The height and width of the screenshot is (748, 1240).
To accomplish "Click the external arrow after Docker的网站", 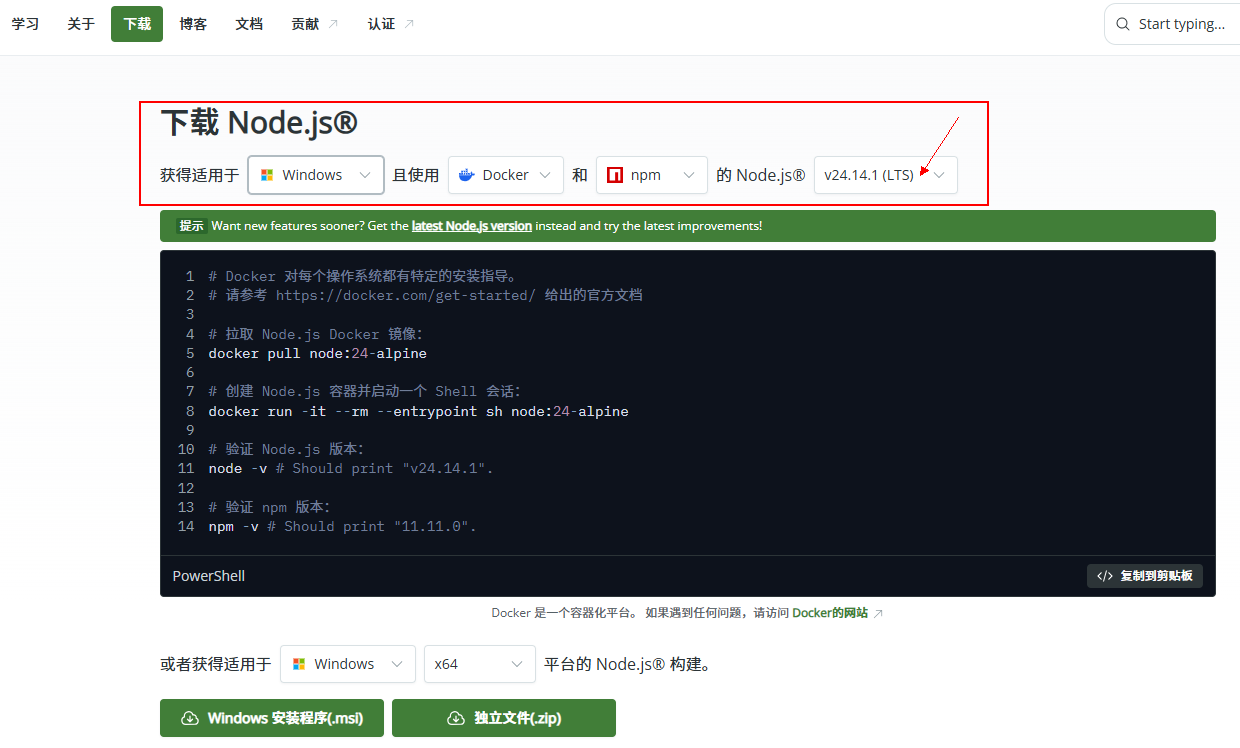I will (x=878, y=613).
